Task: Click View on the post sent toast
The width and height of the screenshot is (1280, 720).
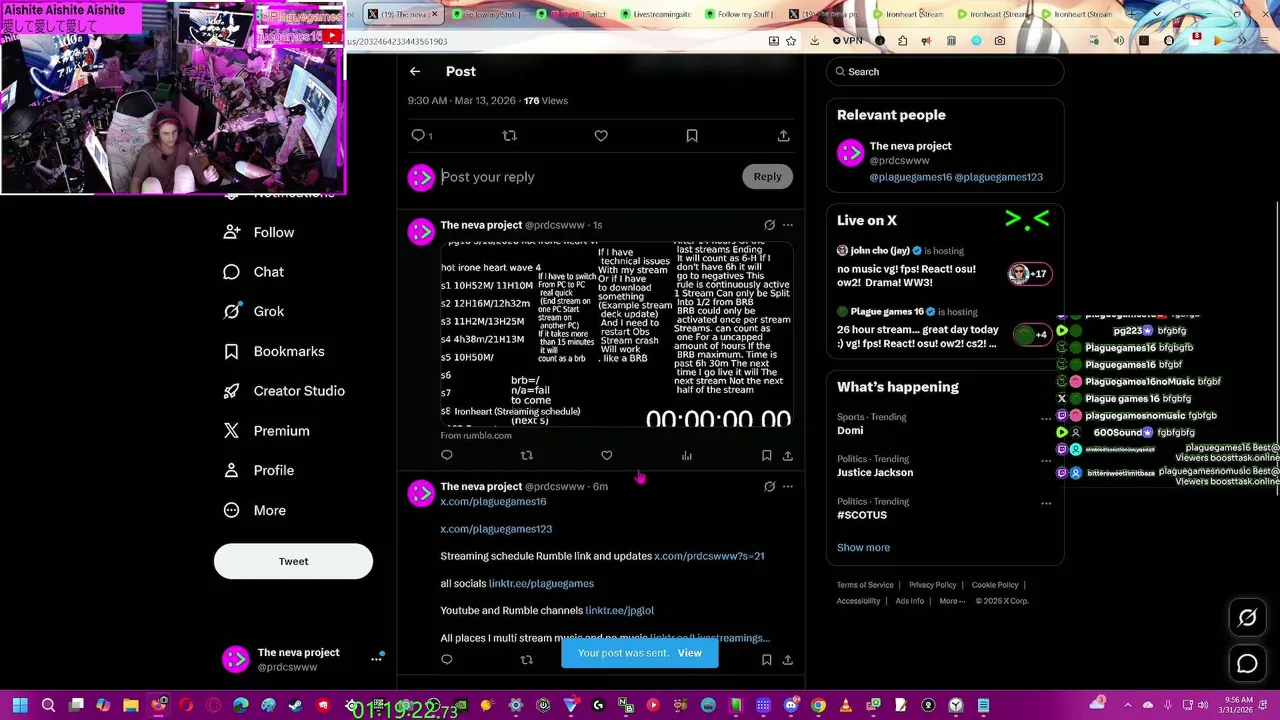Action: pyautogui.click(x=689, y=653)
